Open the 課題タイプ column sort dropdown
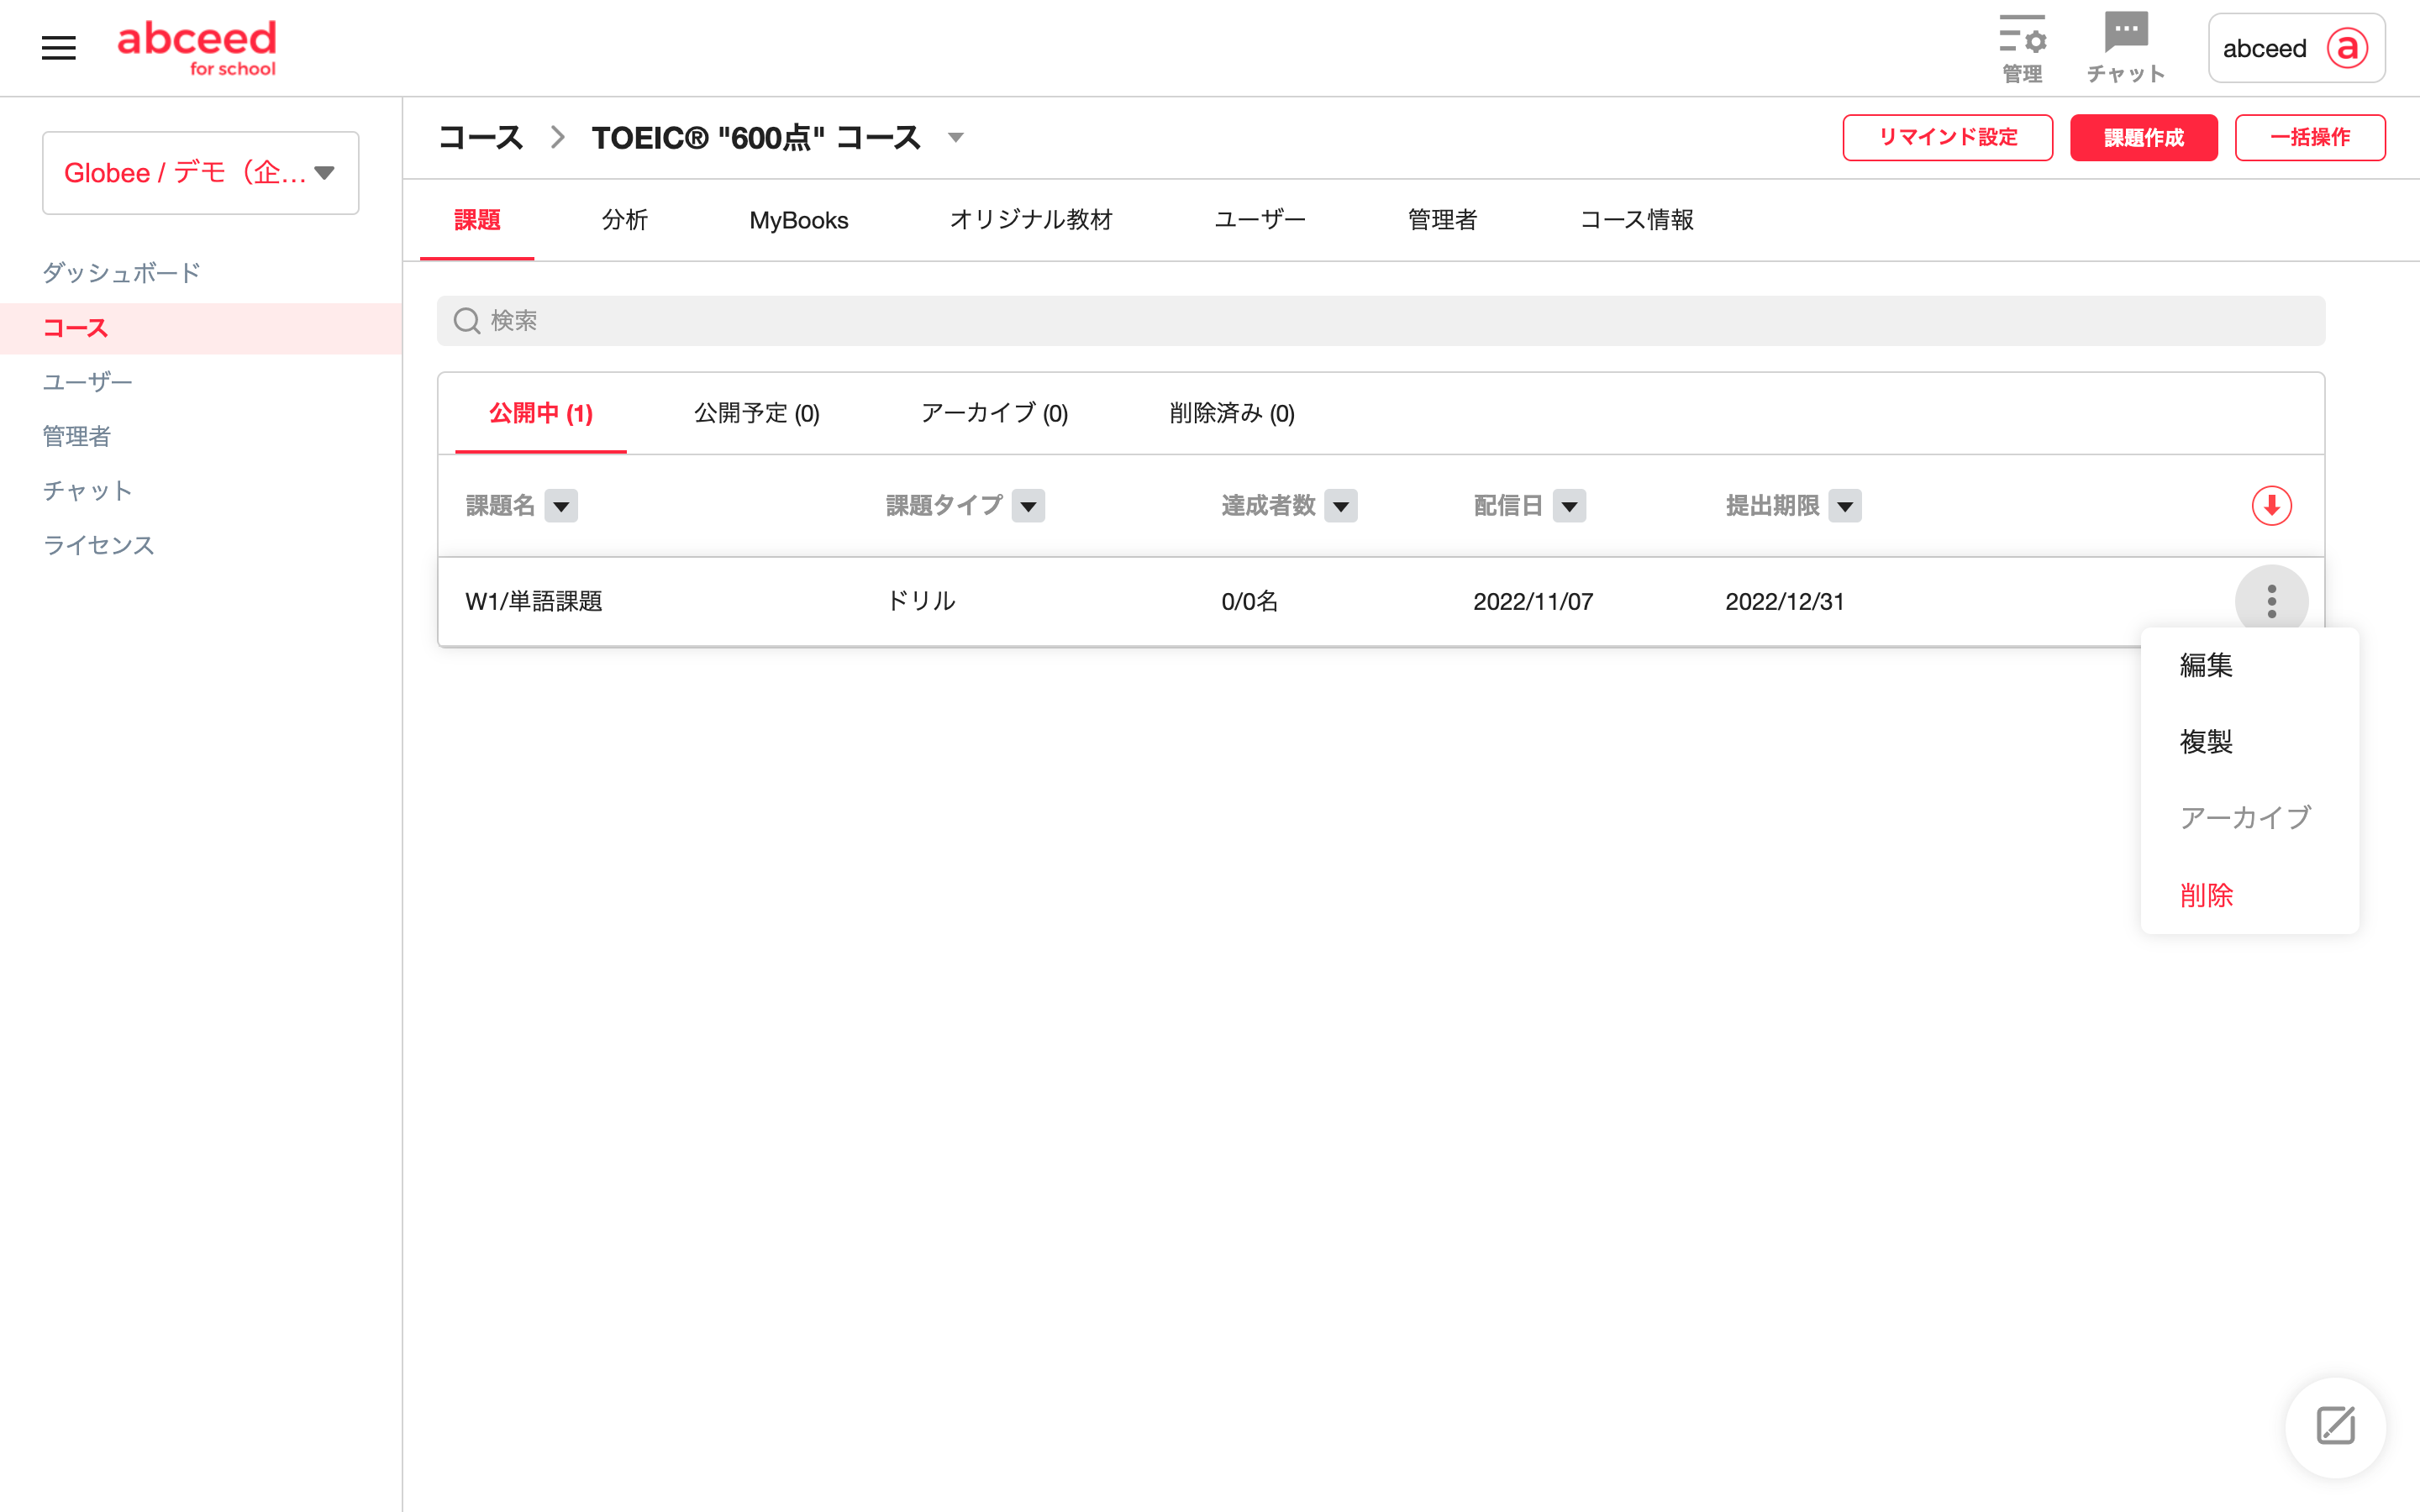This screenshot has width=2420, height=1512. (x=1028, y=506)
